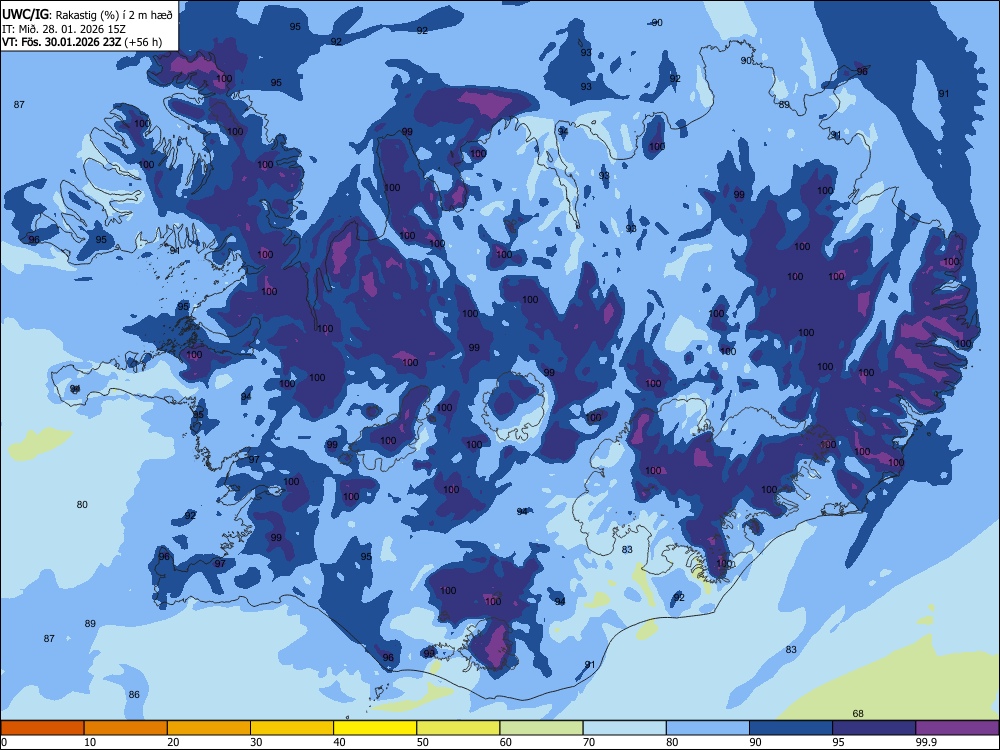Click the '50' tick label on the color scale
This screenshot has height=750, width=1000.
(423, 742)
